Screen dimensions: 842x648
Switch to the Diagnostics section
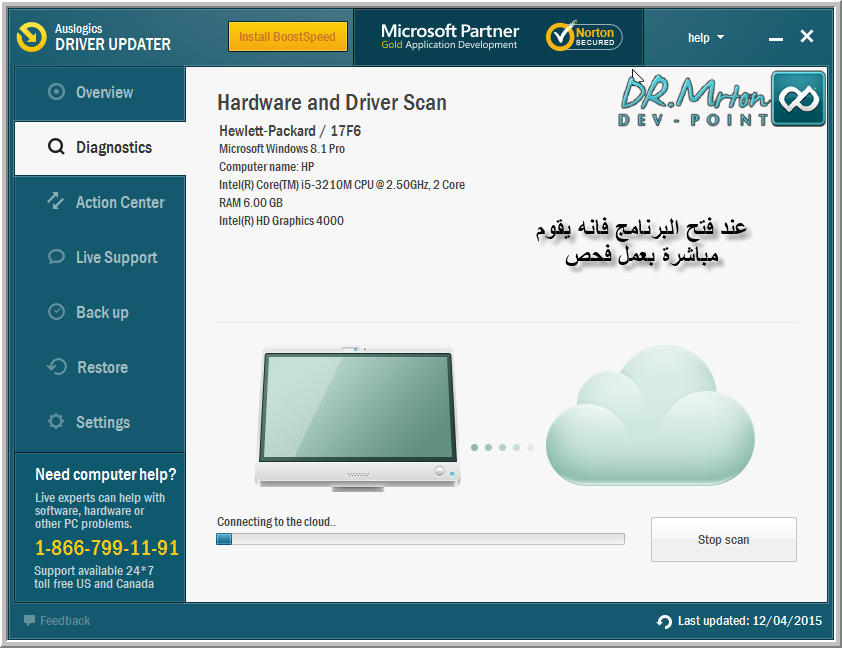pos(100,148)
